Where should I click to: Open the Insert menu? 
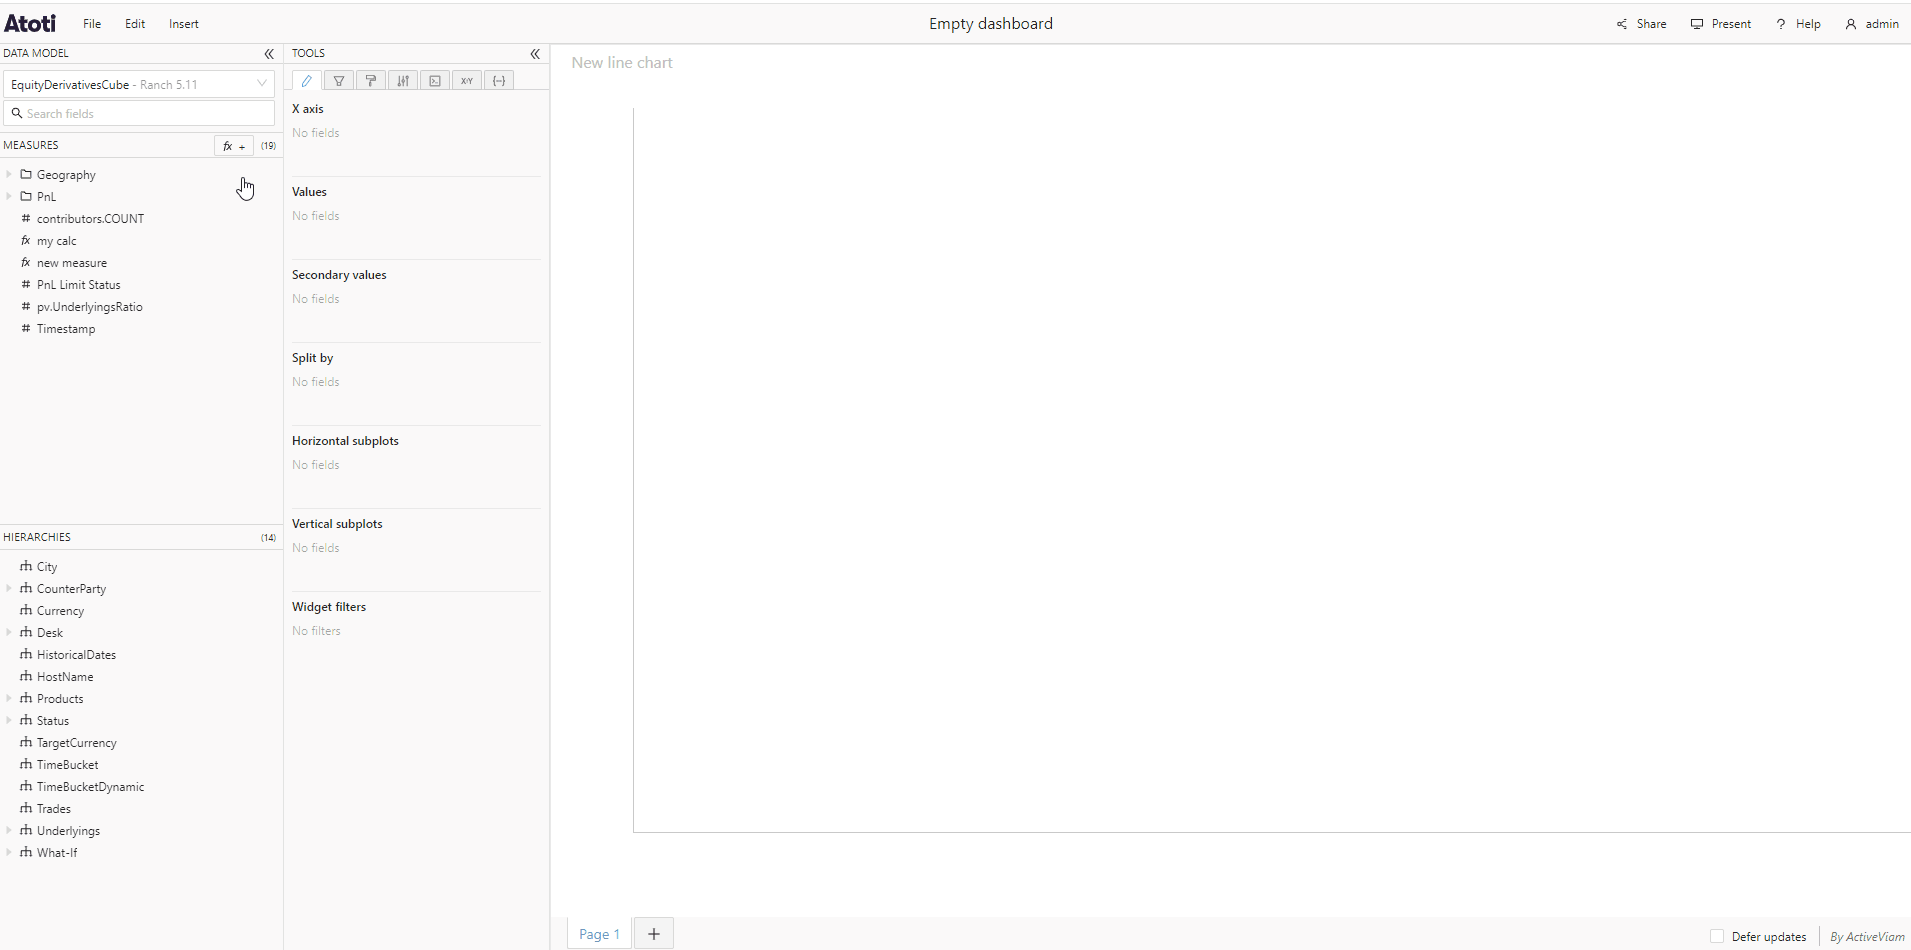point(184,24)
